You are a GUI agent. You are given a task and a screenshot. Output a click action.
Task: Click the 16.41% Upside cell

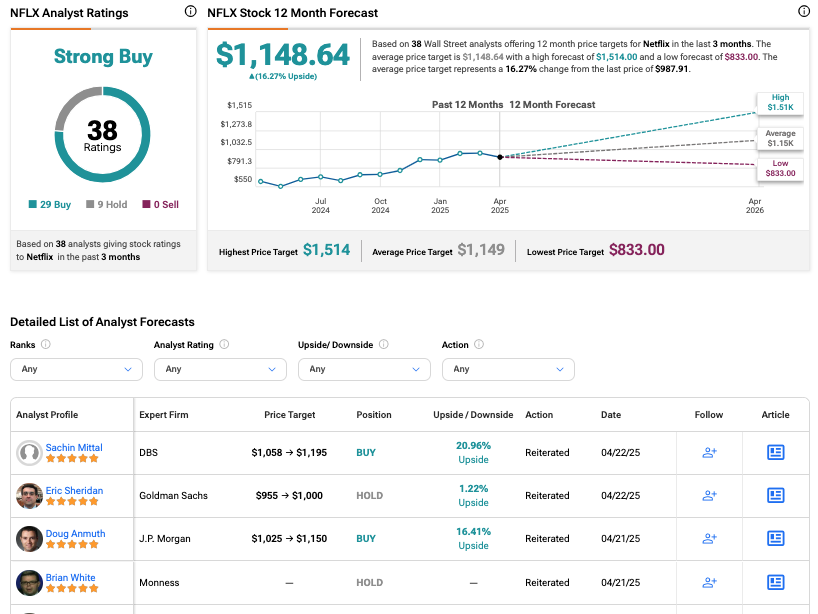(x=473, y=538)
